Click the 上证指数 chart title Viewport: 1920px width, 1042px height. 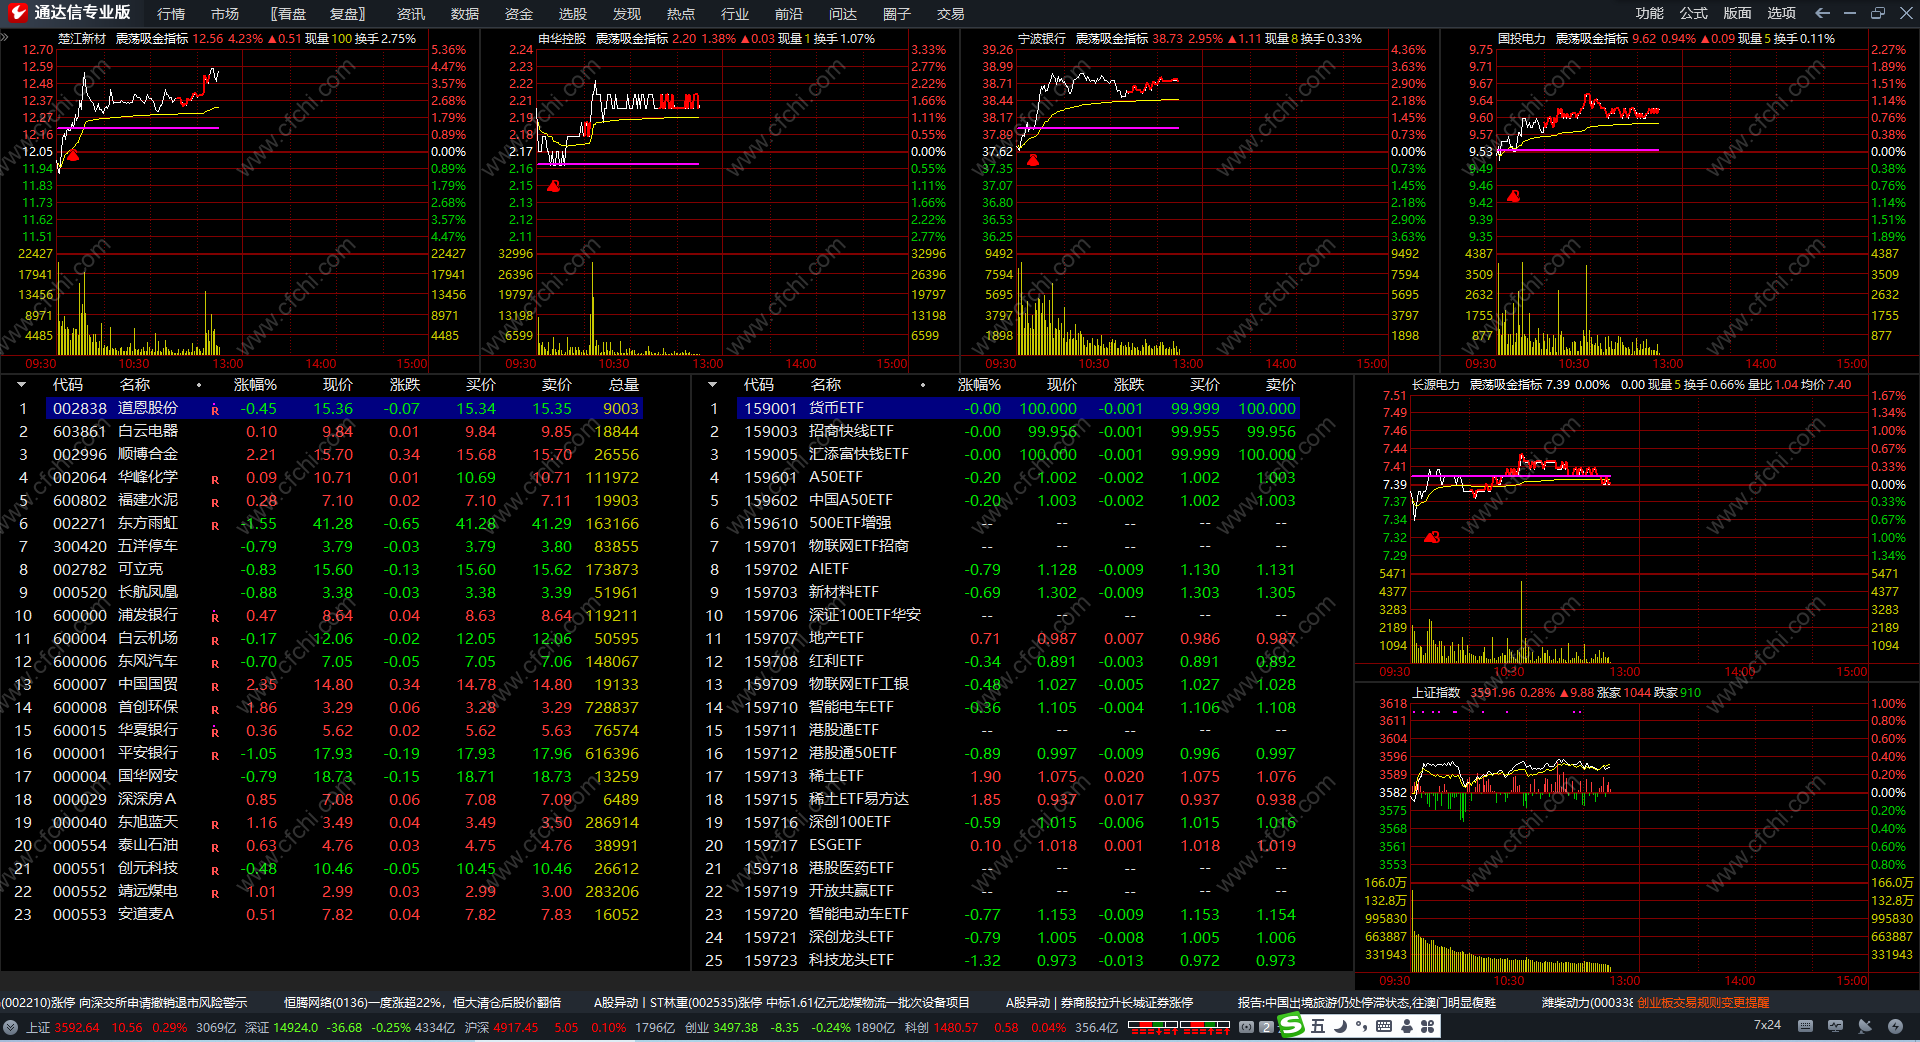click(x=1436, y=693)
